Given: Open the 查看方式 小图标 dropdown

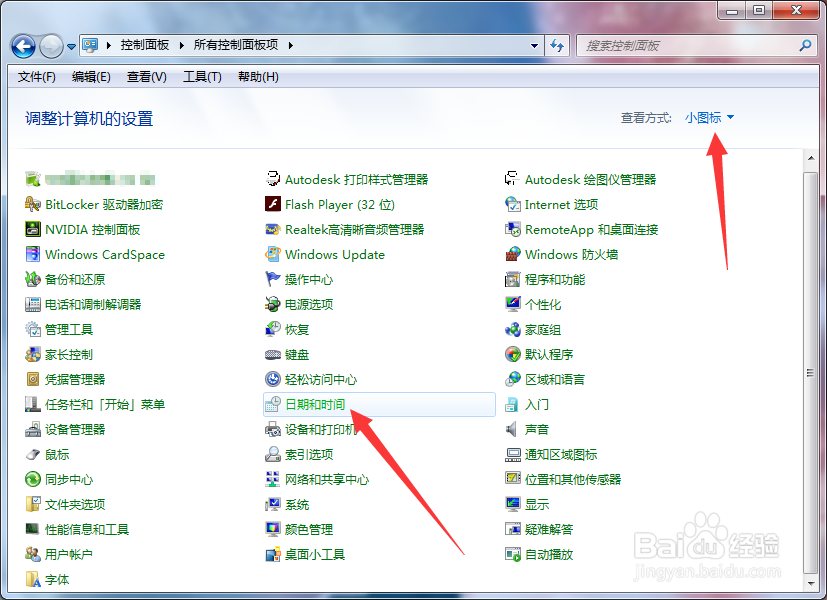Looking at the screenshot, I should [709, 118].
